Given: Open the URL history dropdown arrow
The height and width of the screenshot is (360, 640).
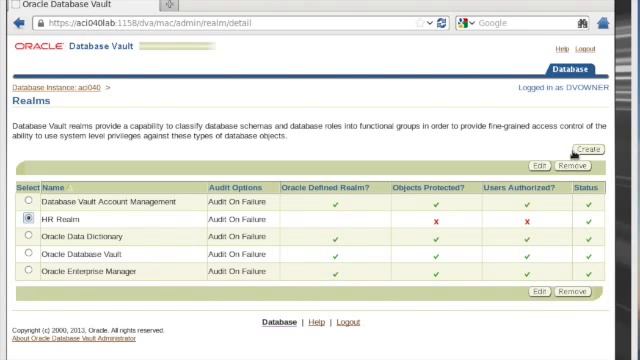Looking at the screenshot, I should (430, 23).
